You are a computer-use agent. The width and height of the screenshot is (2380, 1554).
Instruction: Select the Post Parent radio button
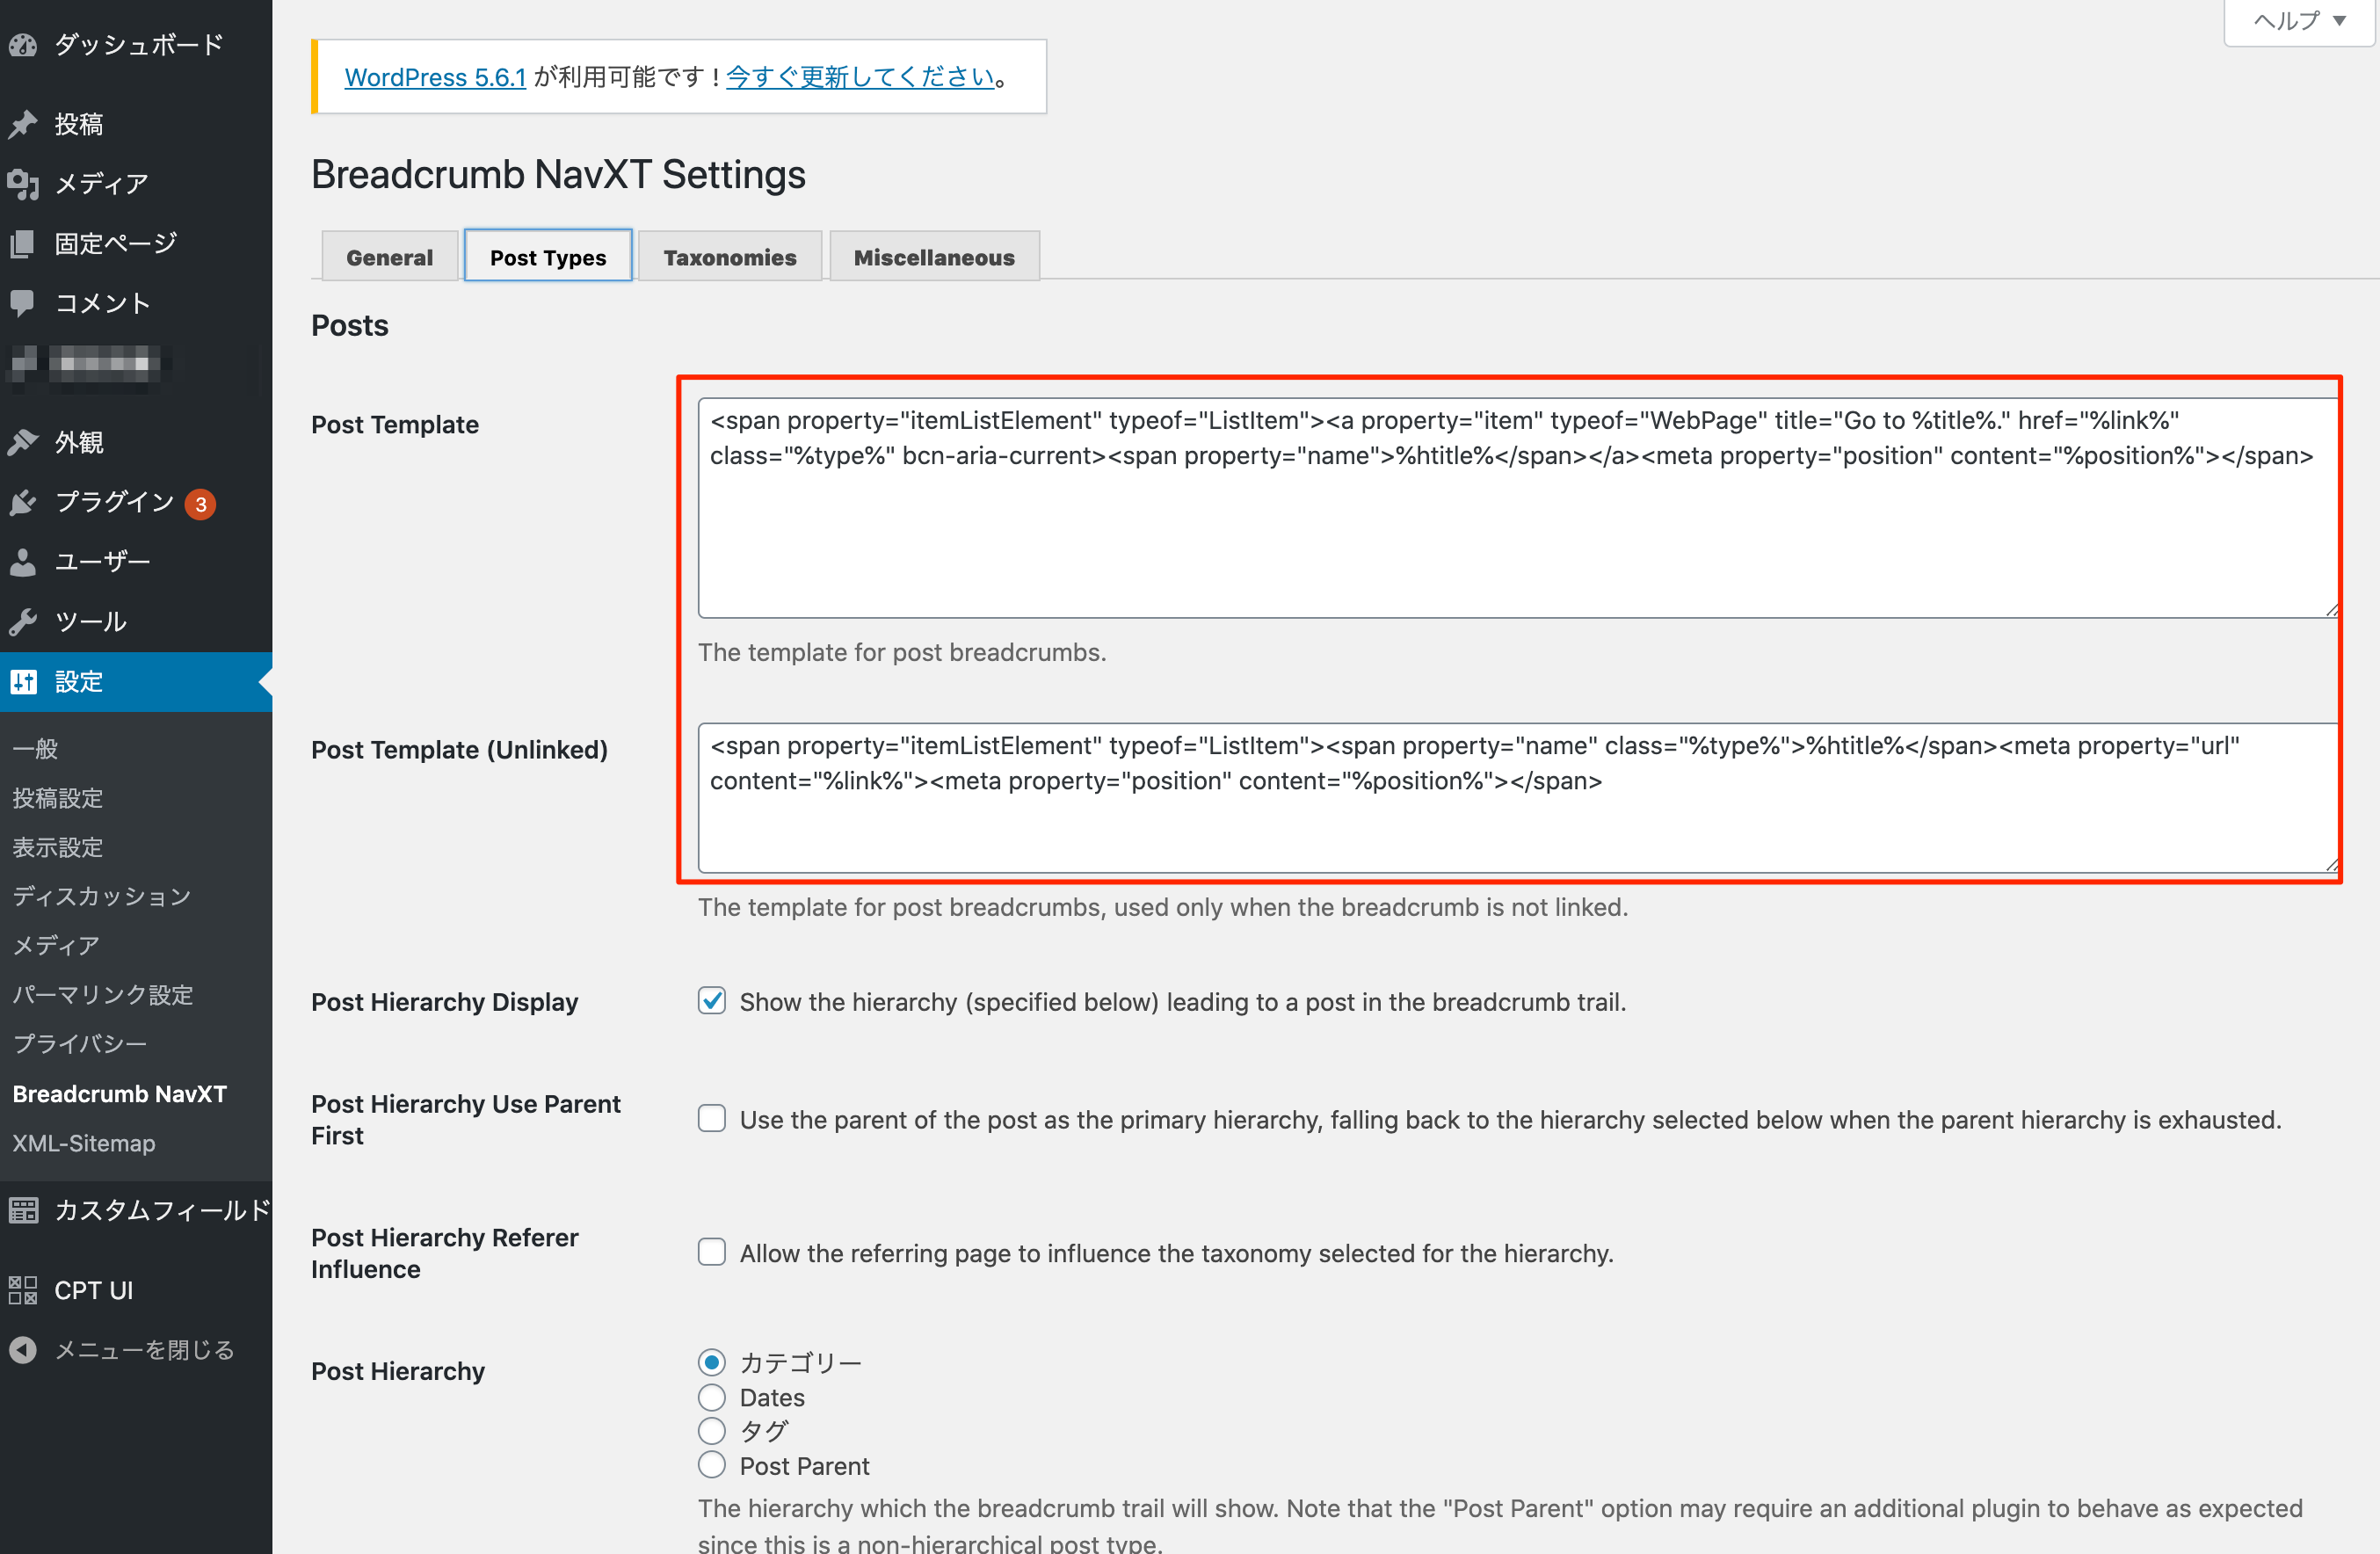(x=712, y=1465)
